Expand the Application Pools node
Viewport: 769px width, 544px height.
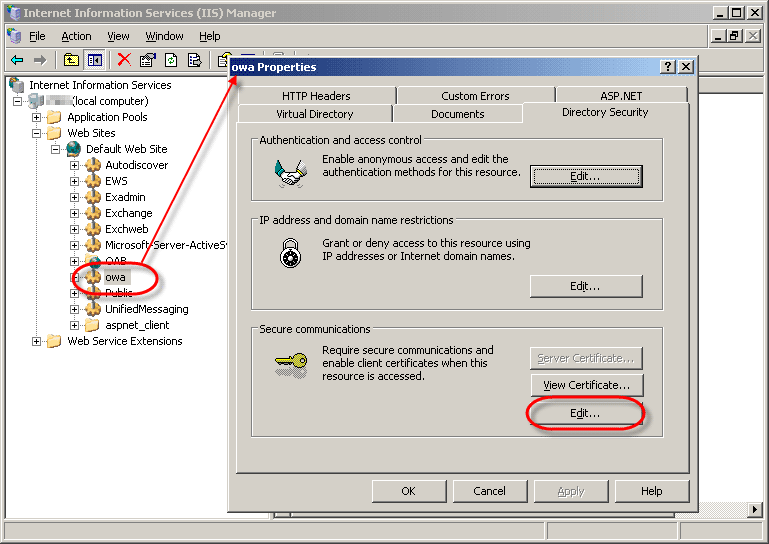point(36,117)
